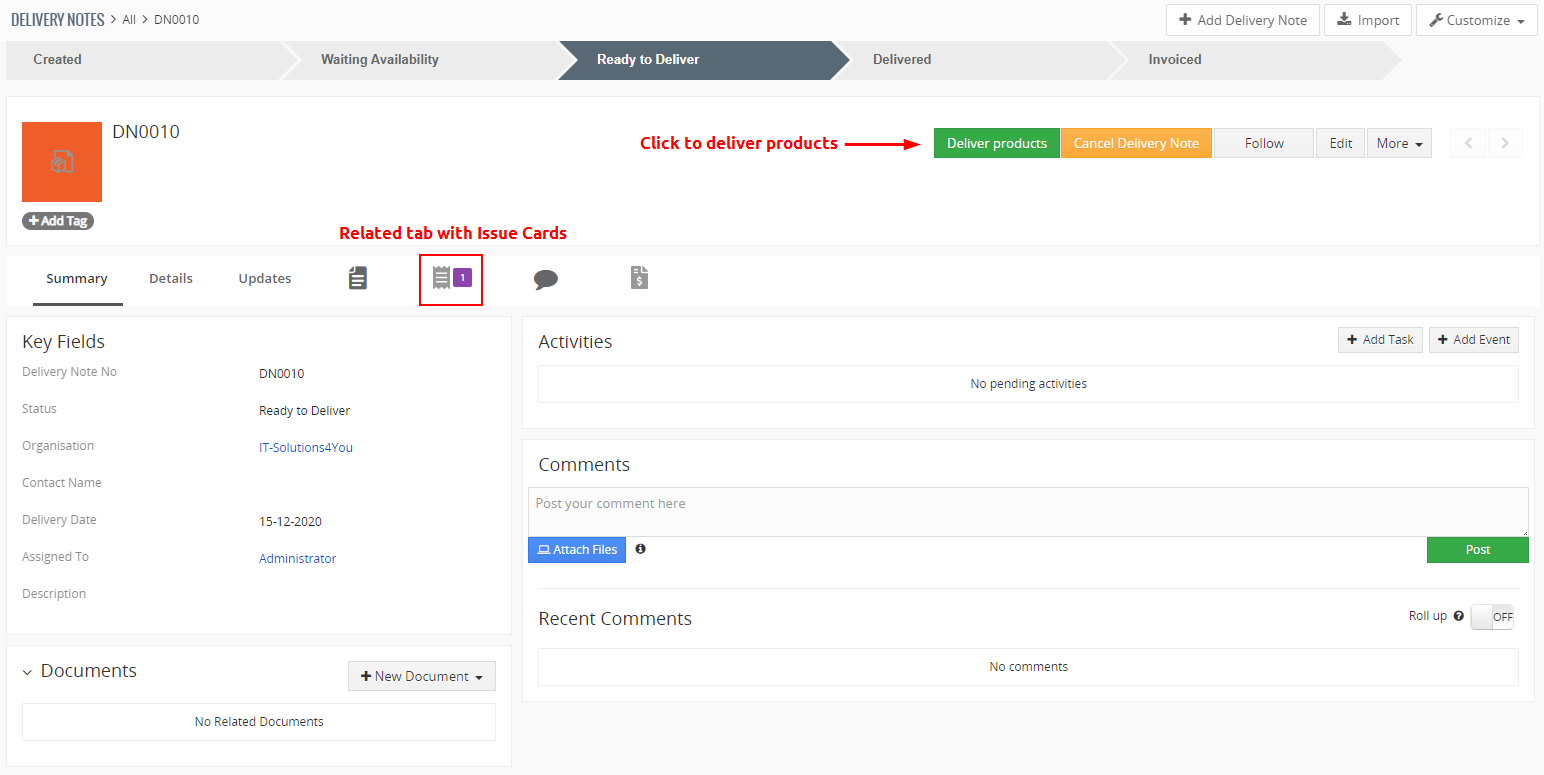Switch to the Updates tab

tap(265, 279)
